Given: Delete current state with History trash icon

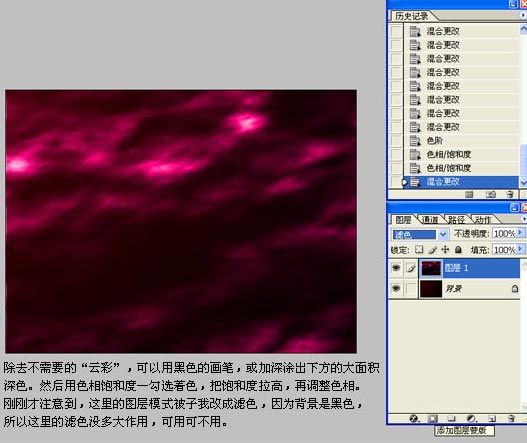Looking at the screenshot, I should [x=510, y=194].
